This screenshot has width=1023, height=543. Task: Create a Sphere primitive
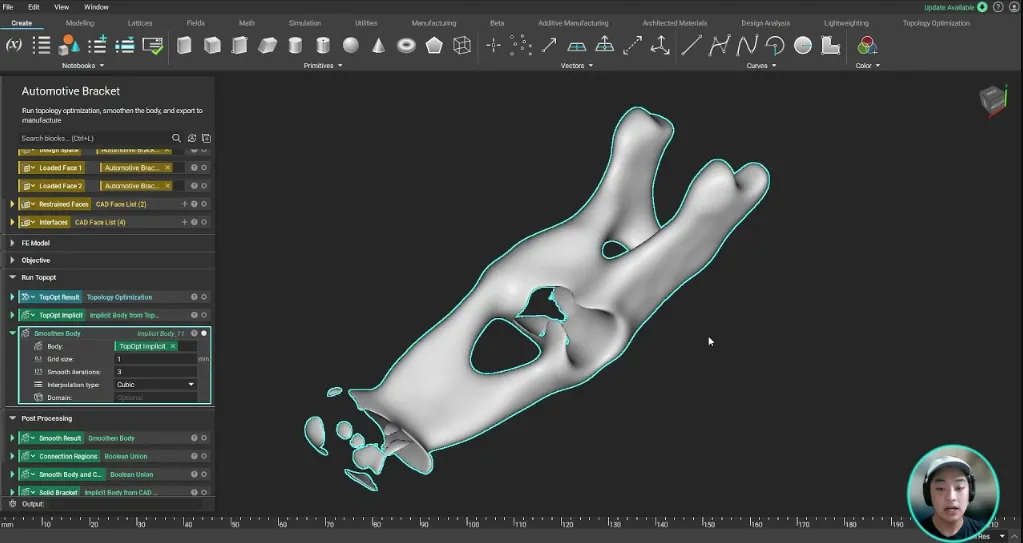pos(351,45)
